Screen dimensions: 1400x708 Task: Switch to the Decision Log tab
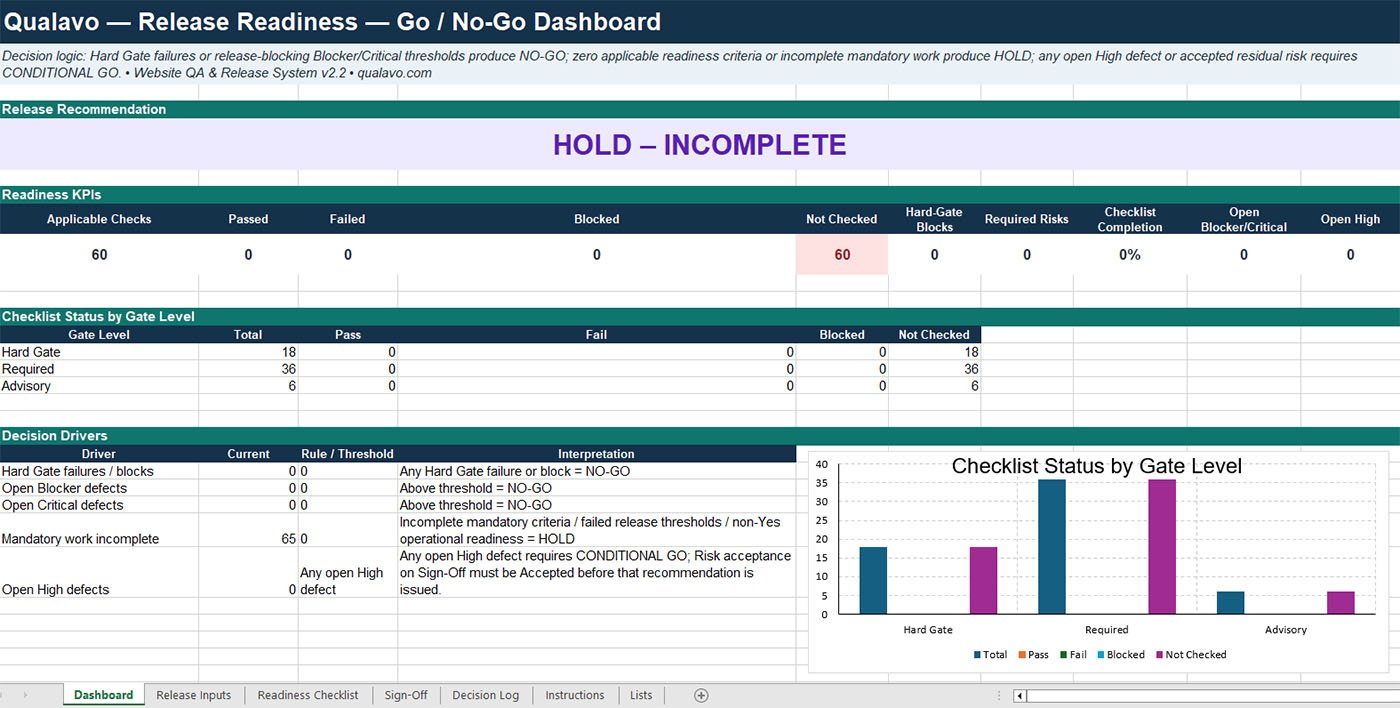(485, 695)
